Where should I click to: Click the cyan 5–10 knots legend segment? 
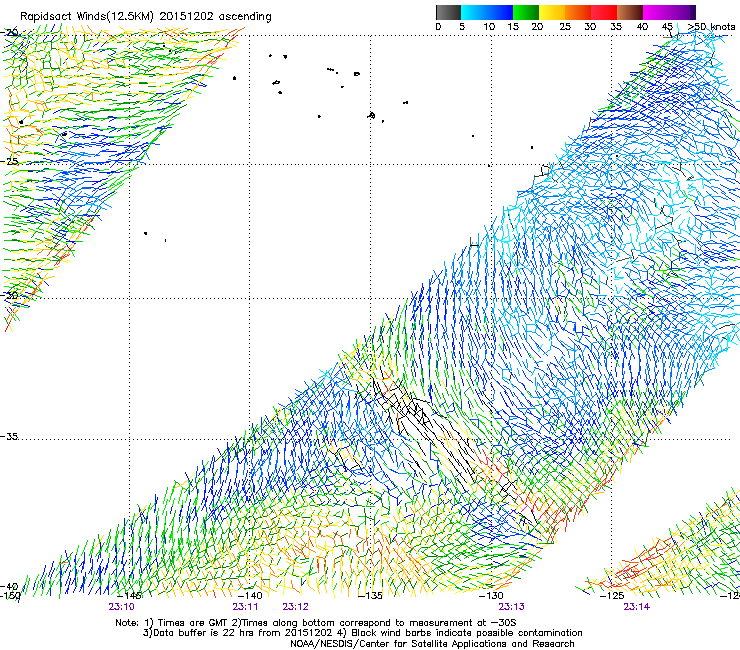click(x=474, y=12)
